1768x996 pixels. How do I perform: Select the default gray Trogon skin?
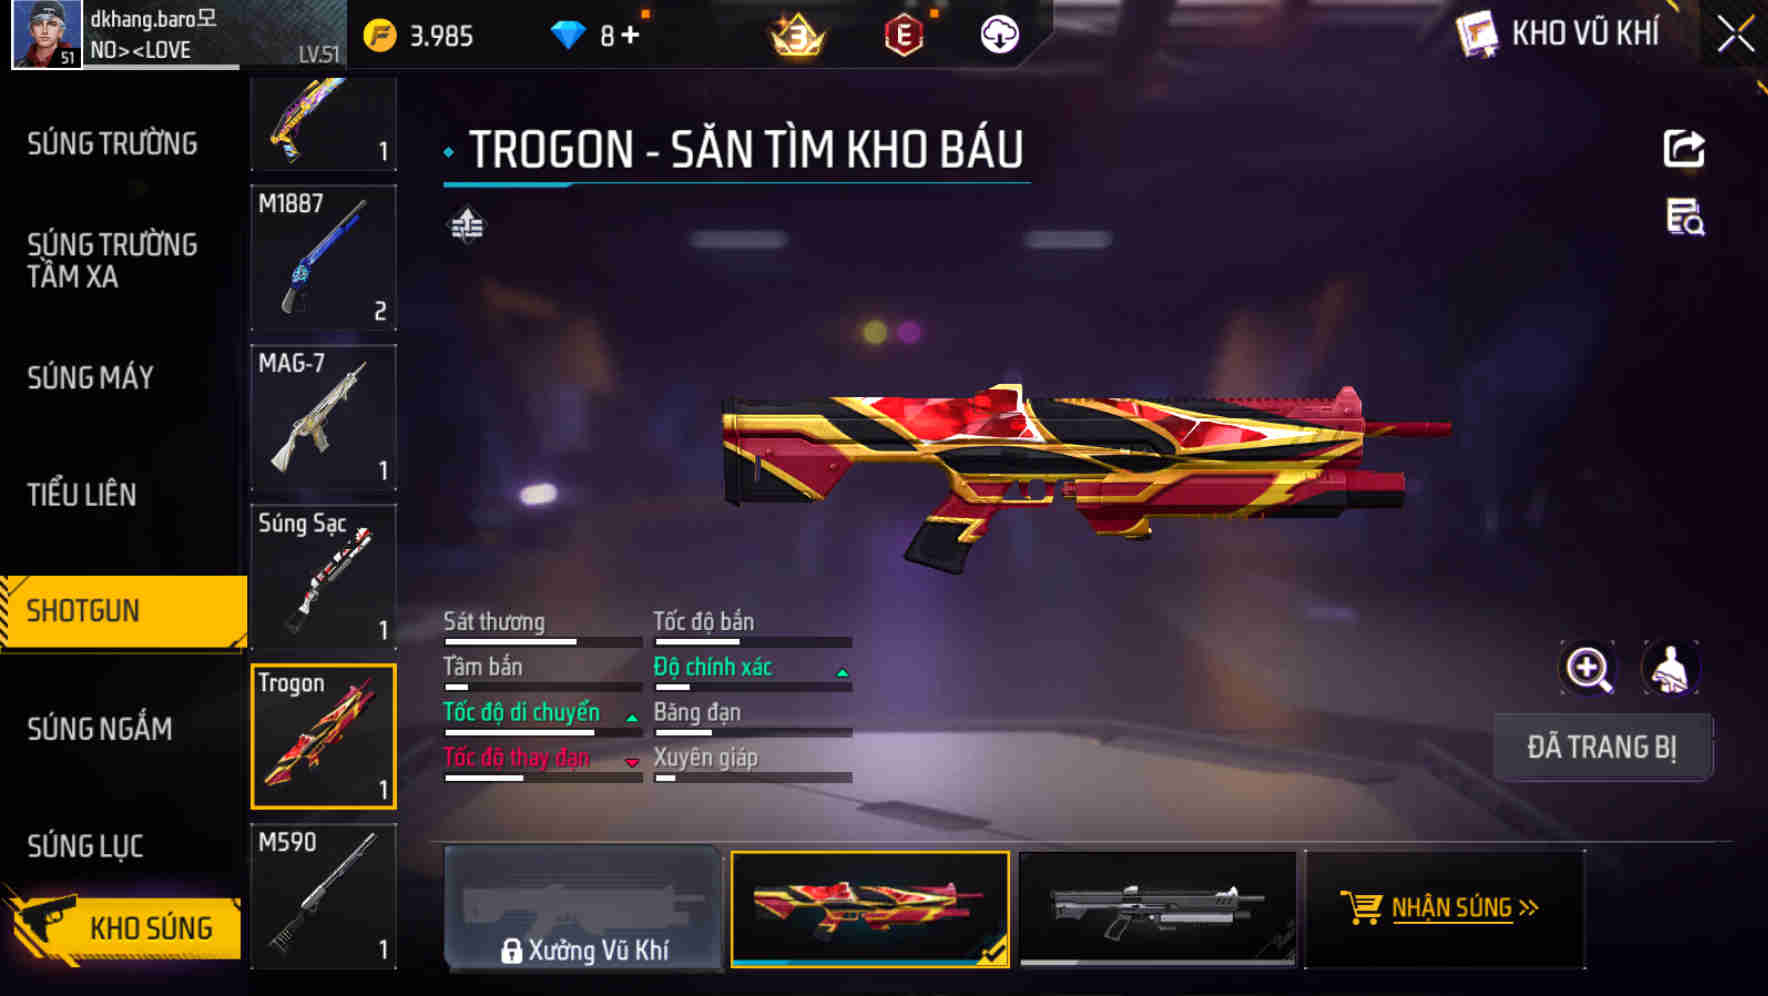pyautogui.click(x=1157, y=909)
